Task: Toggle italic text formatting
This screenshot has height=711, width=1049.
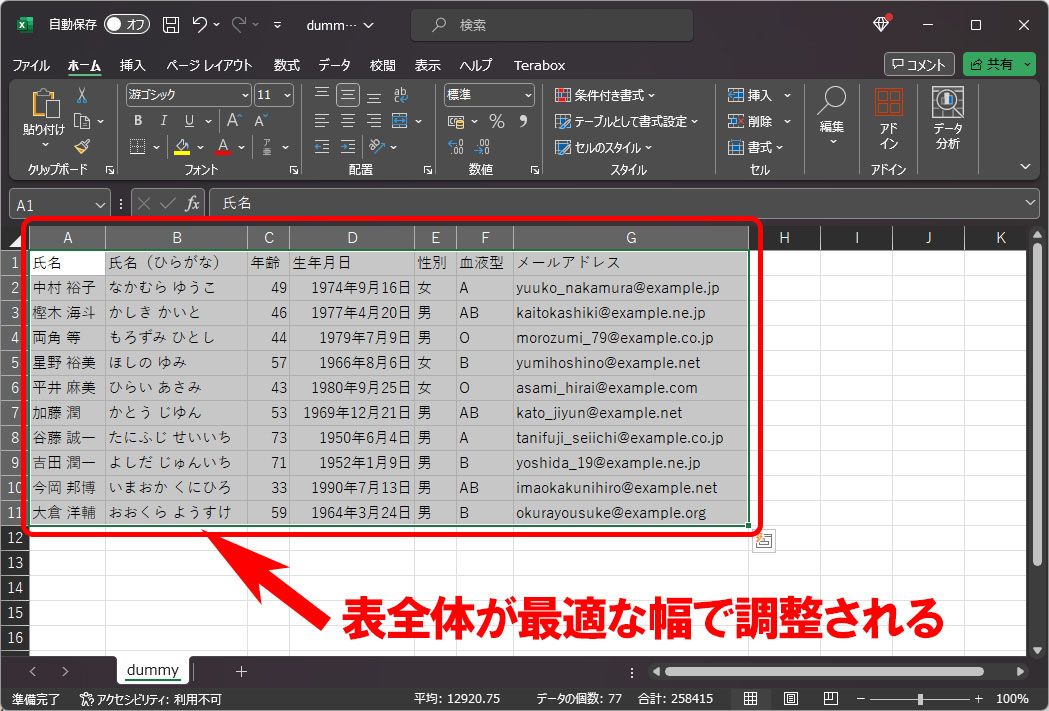Action: pos(160,121)
